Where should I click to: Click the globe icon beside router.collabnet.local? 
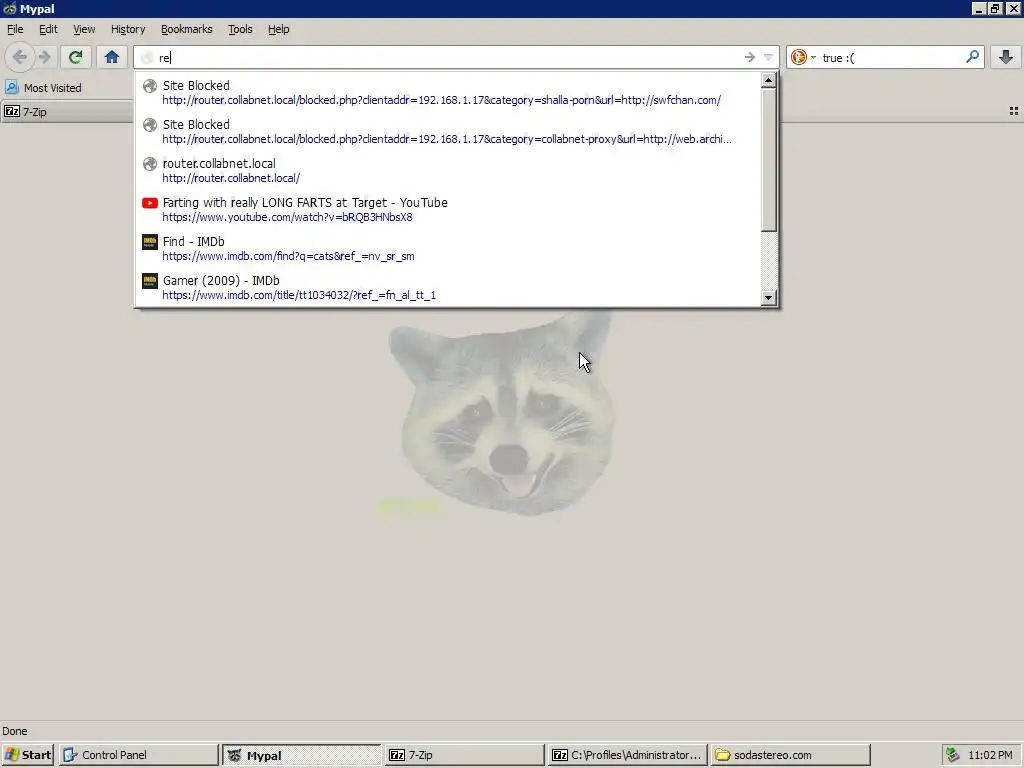point(150,164)
